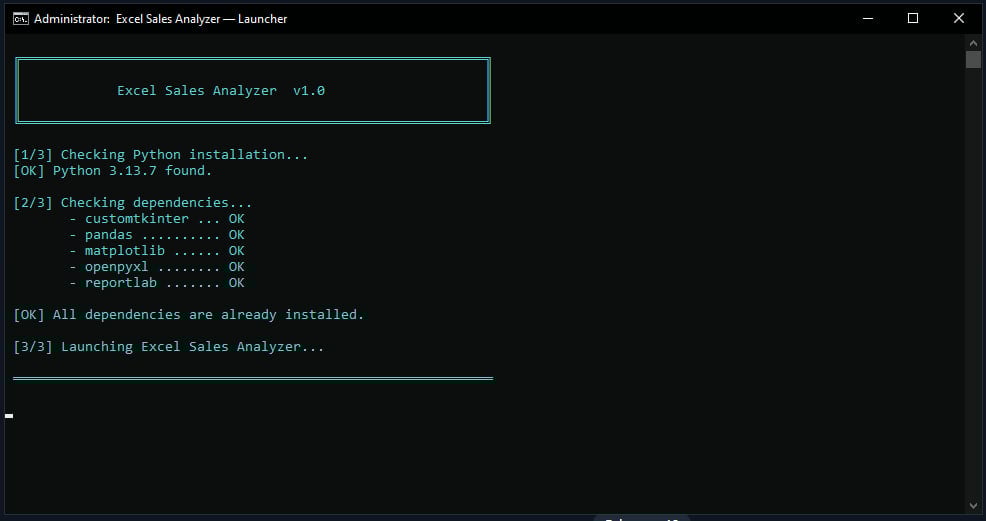
Task: Click the 'Launching Excel Sales Analyzer' line
Action: (168, 347)
